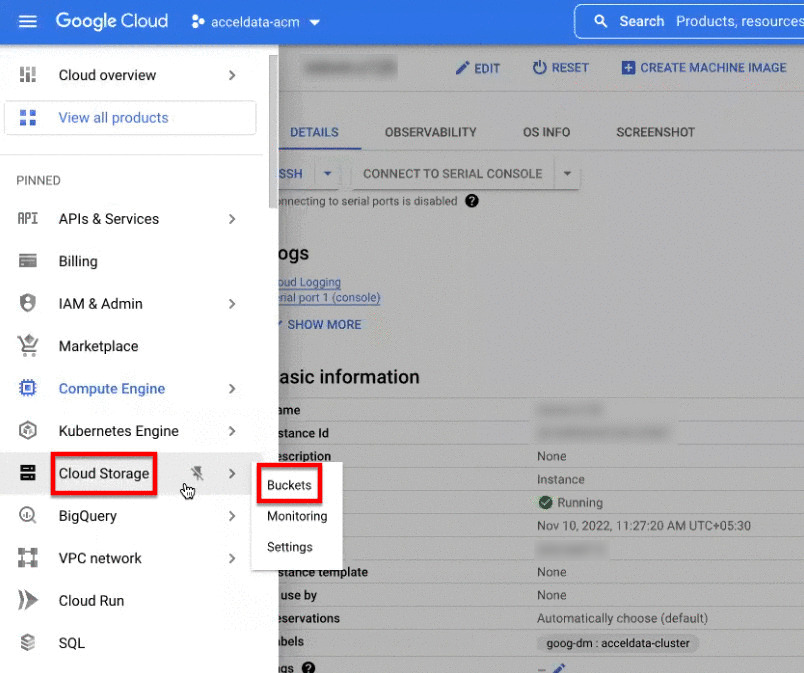This screenshot has width=804, height=673.
Task: Open the hamburger navigation menu
Action: pos(28,22)
